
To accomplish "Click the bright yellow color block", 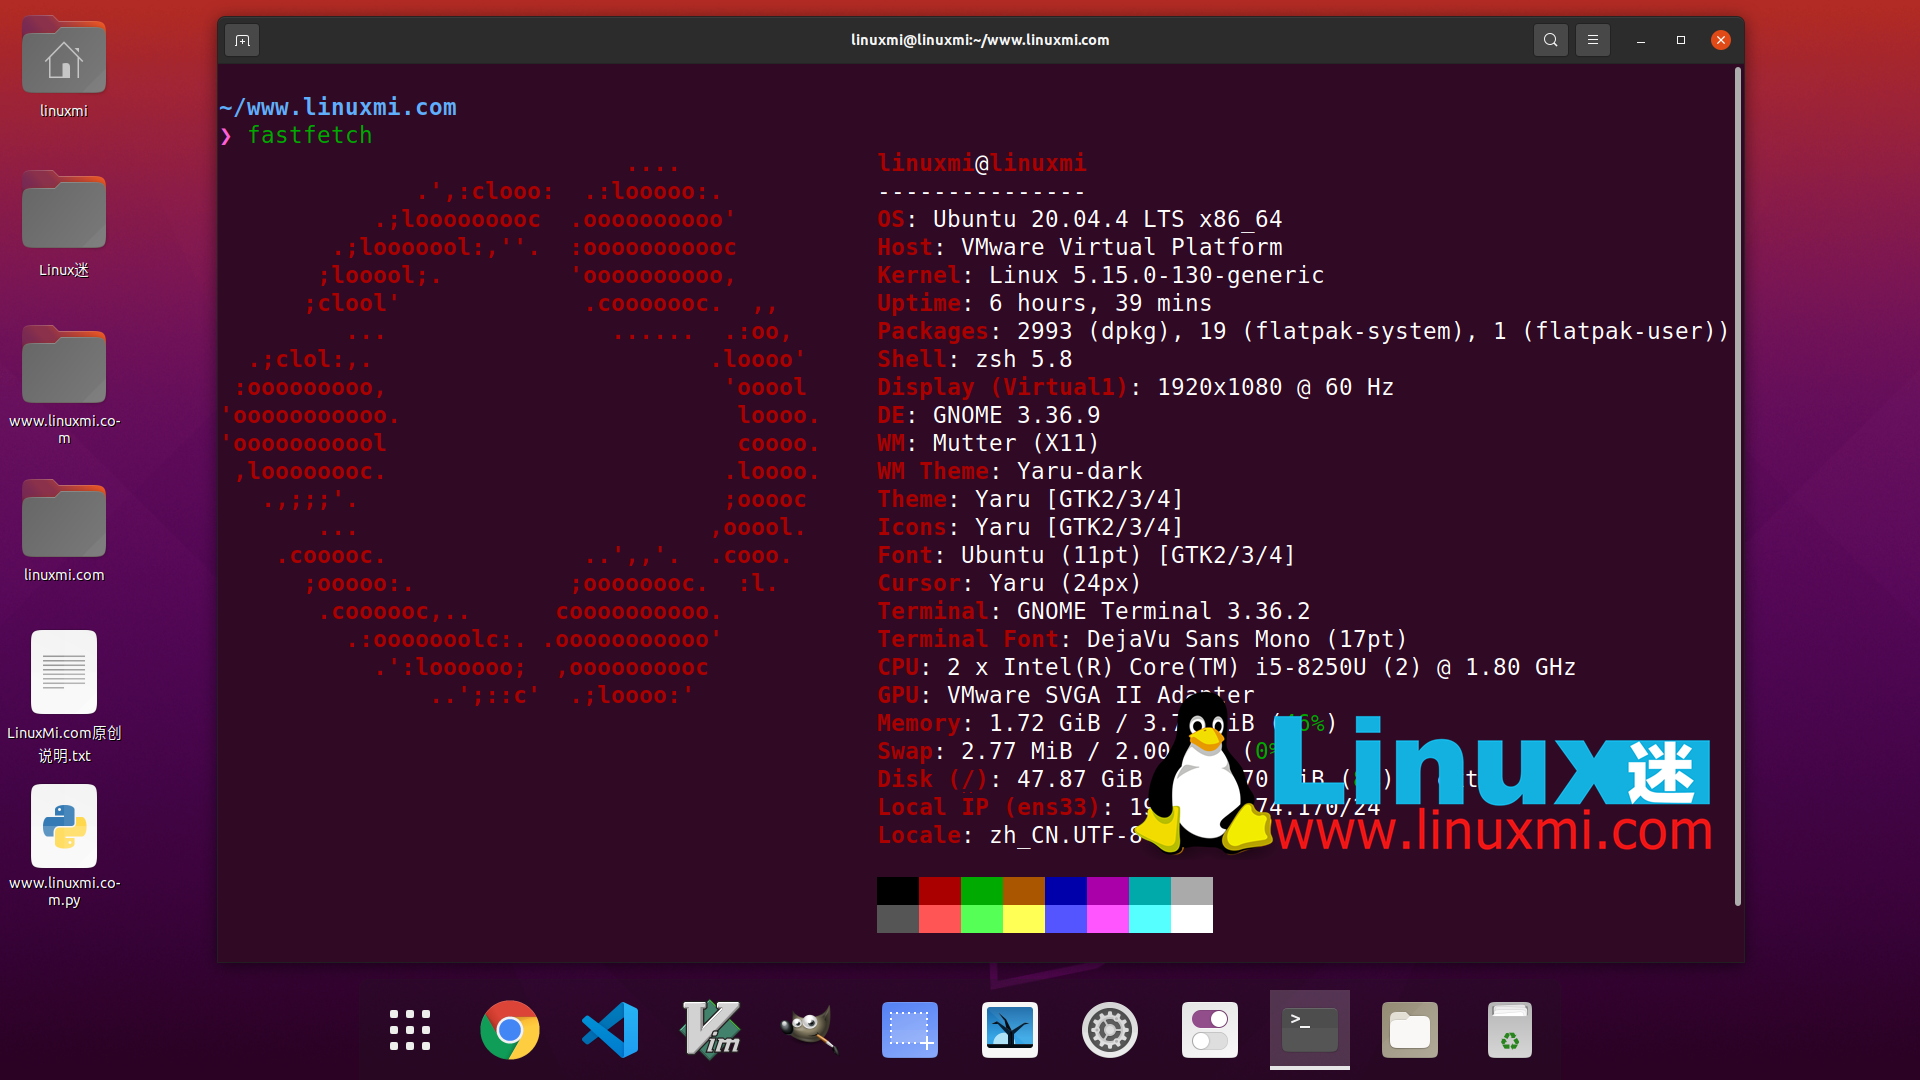I will (1024, 919).
